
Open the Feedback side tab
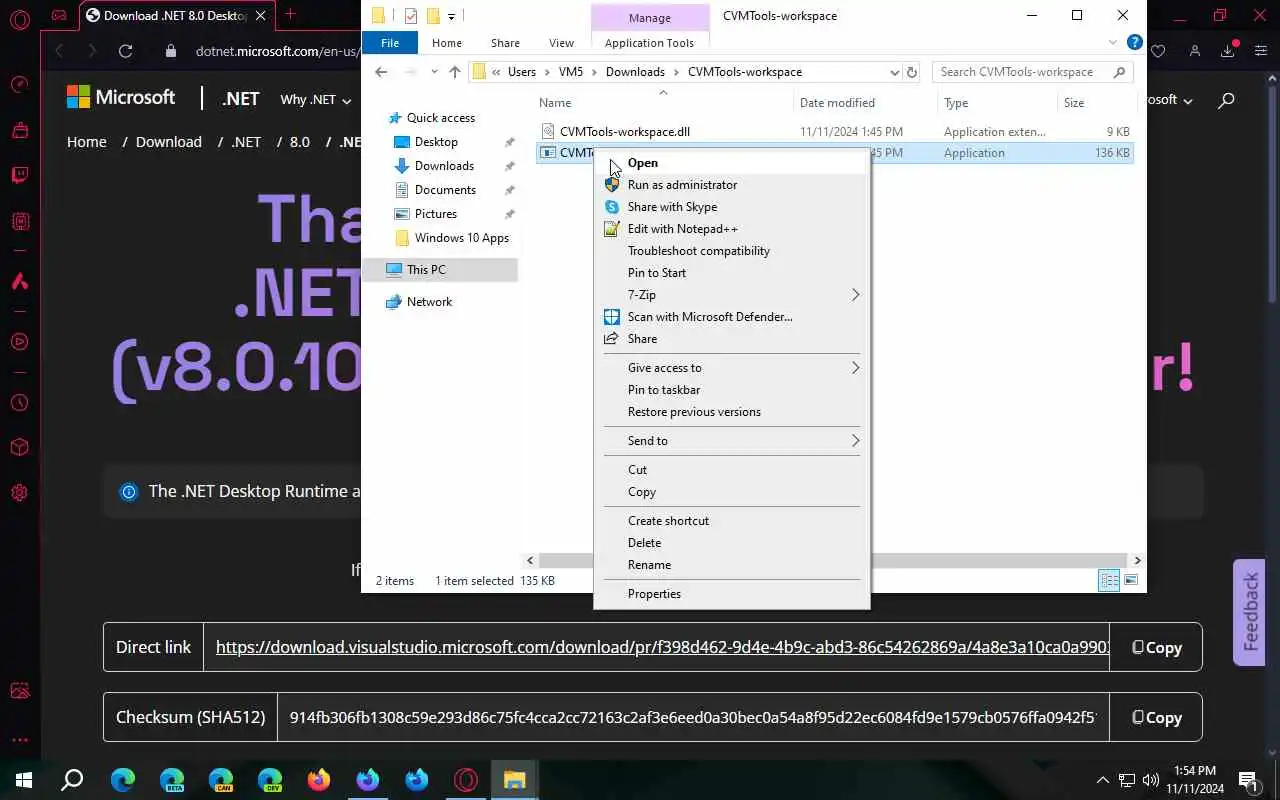[x=1250, y=612]
